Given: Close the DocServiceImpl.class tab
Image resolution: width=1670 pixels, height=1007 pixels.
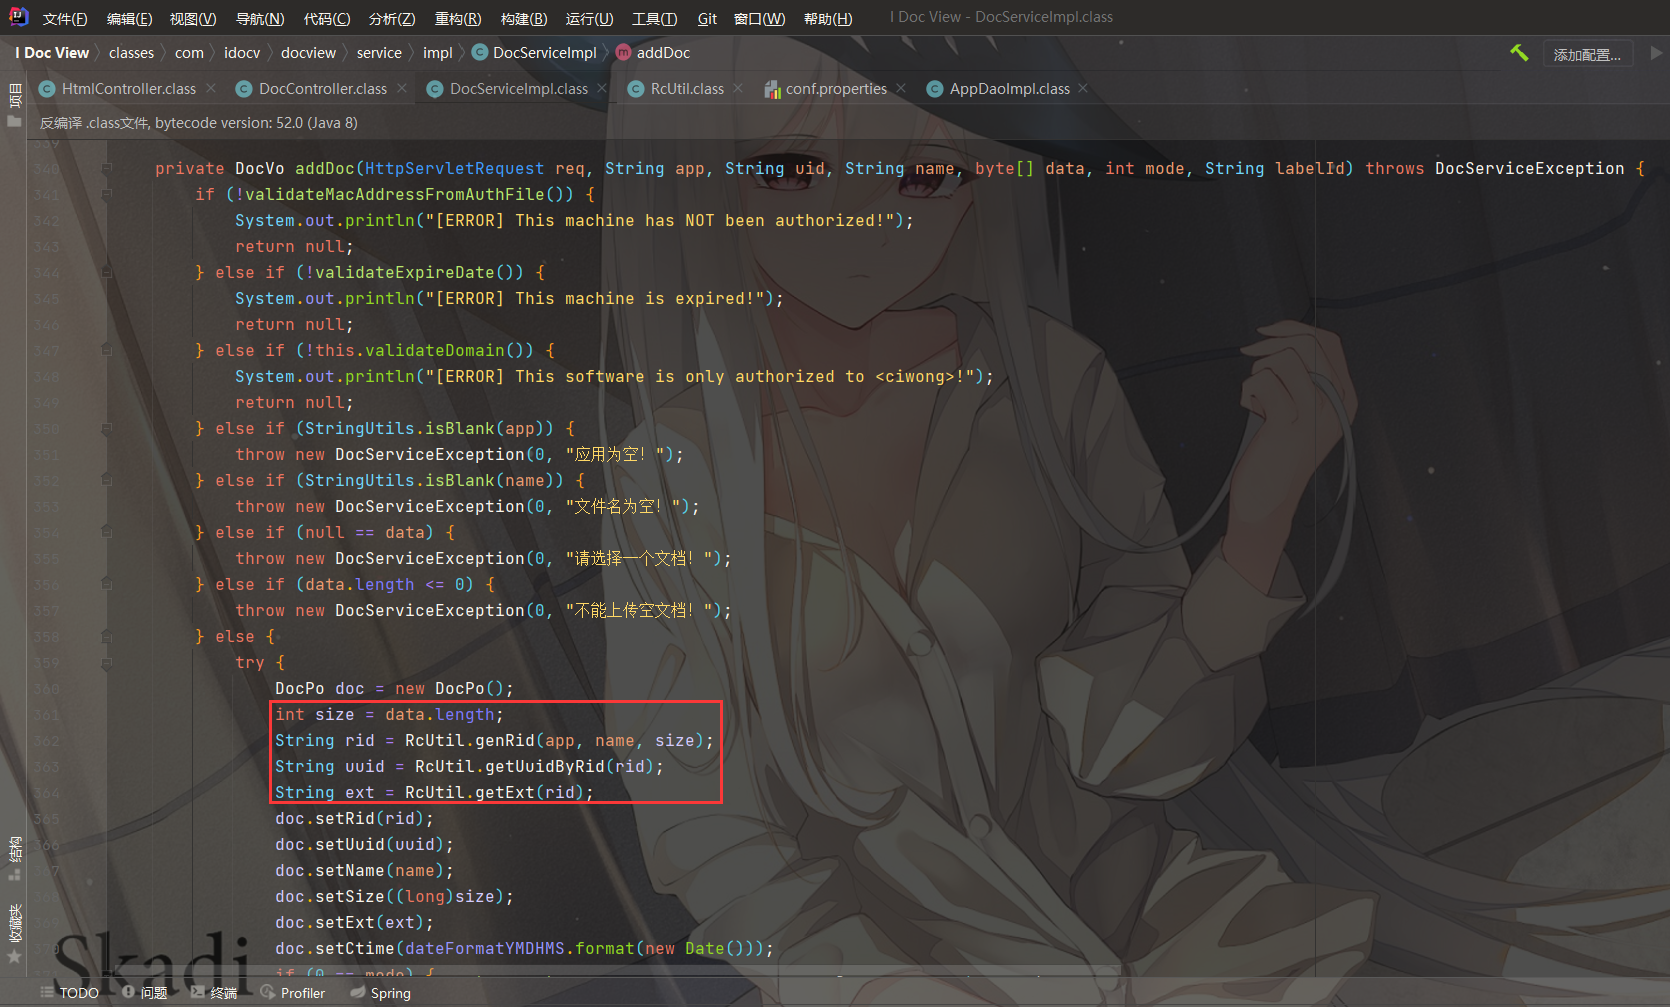Looking at the screenshot, I should pyautogui.click(x=602, y=88).
